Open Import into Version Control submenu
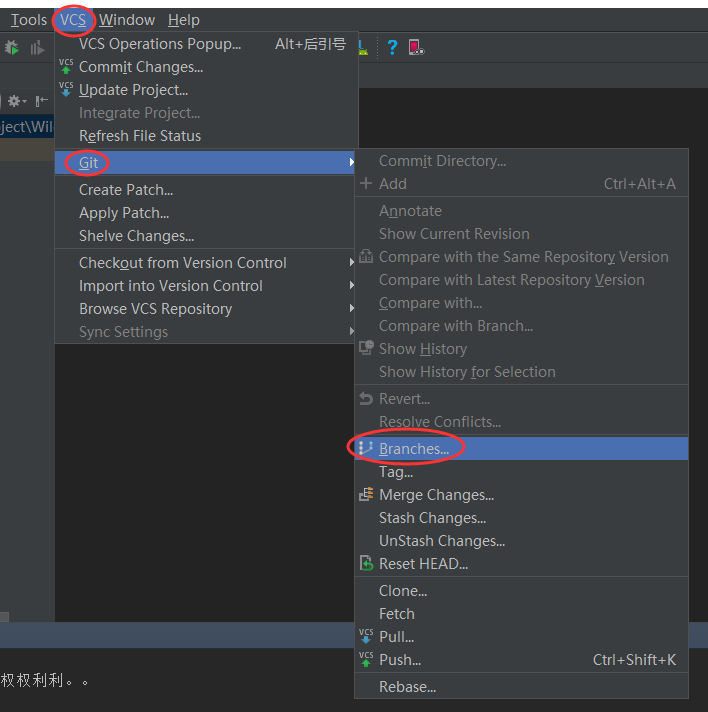The width and height of the screenshot is (708, 712). pos(204,286)
